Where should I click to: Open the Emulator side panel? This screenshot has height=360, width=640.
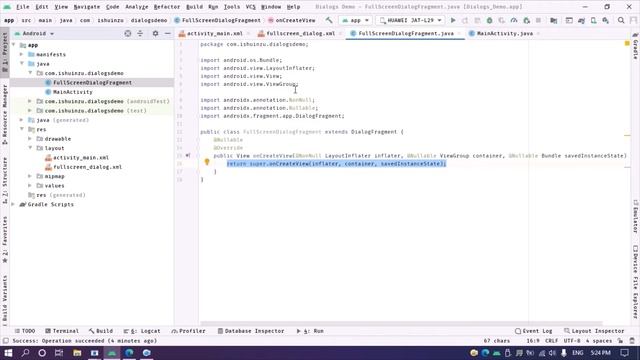pyautogui.click(x=636, y=216)
